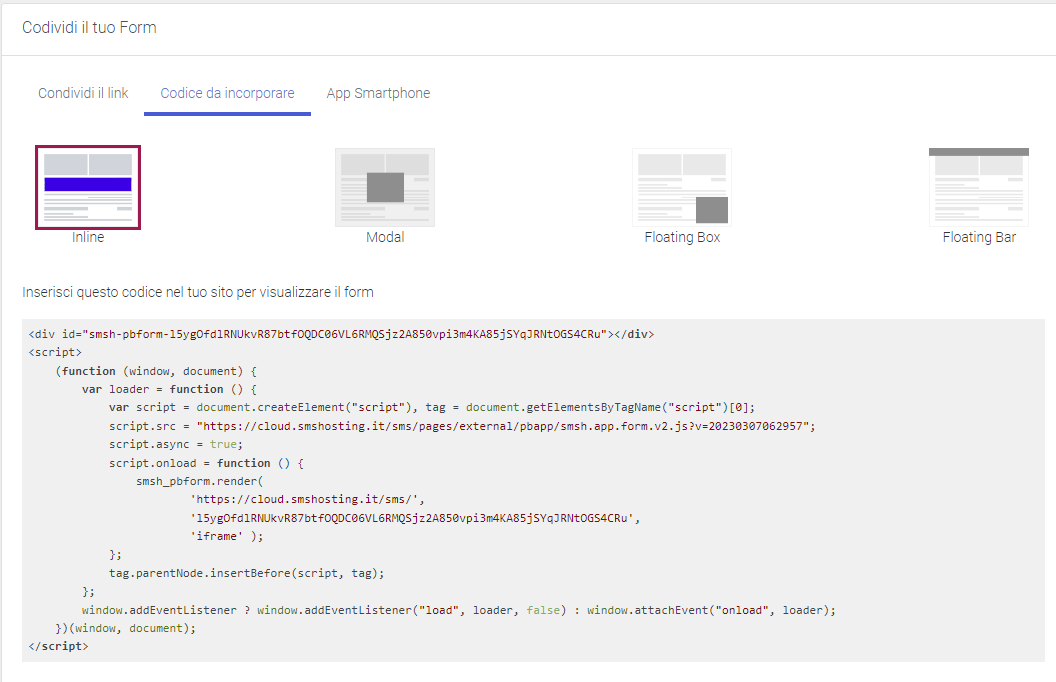The image size is (1056, 682).
Task: Click the 'iframe' argument in the code
Action: (226, 536)
